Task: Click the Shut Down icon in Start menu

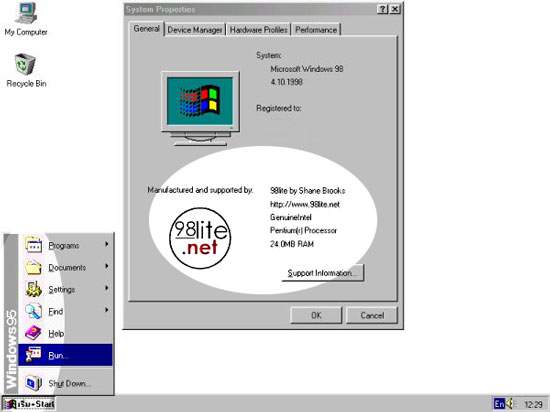Action: (34, 383)
